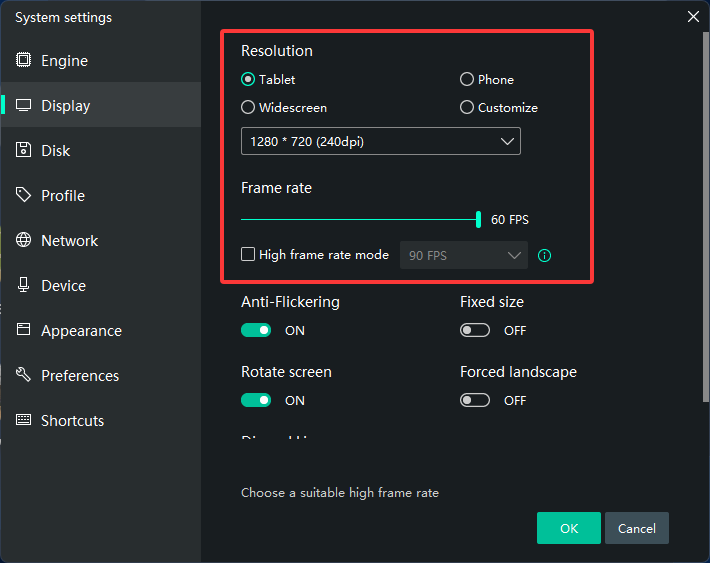Click the Device microphone icon
710x563 pixels.
[23, 285]
